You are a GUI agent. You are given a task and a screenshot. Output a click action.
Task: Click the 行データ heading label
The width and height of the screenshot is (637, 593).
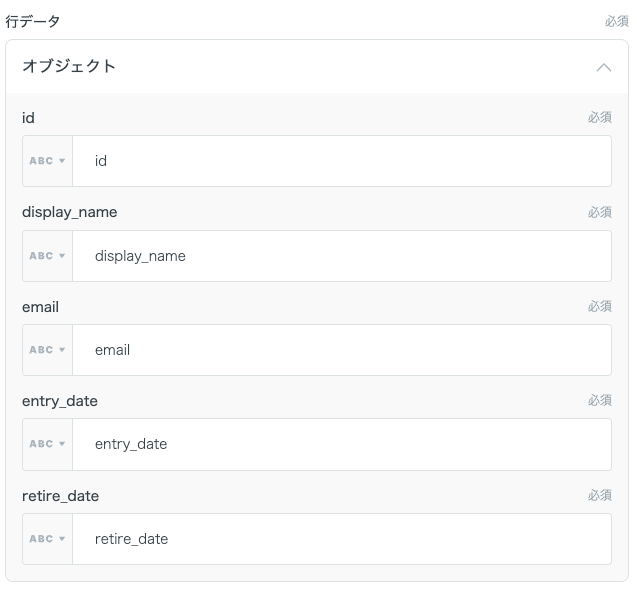pos(33,21)
